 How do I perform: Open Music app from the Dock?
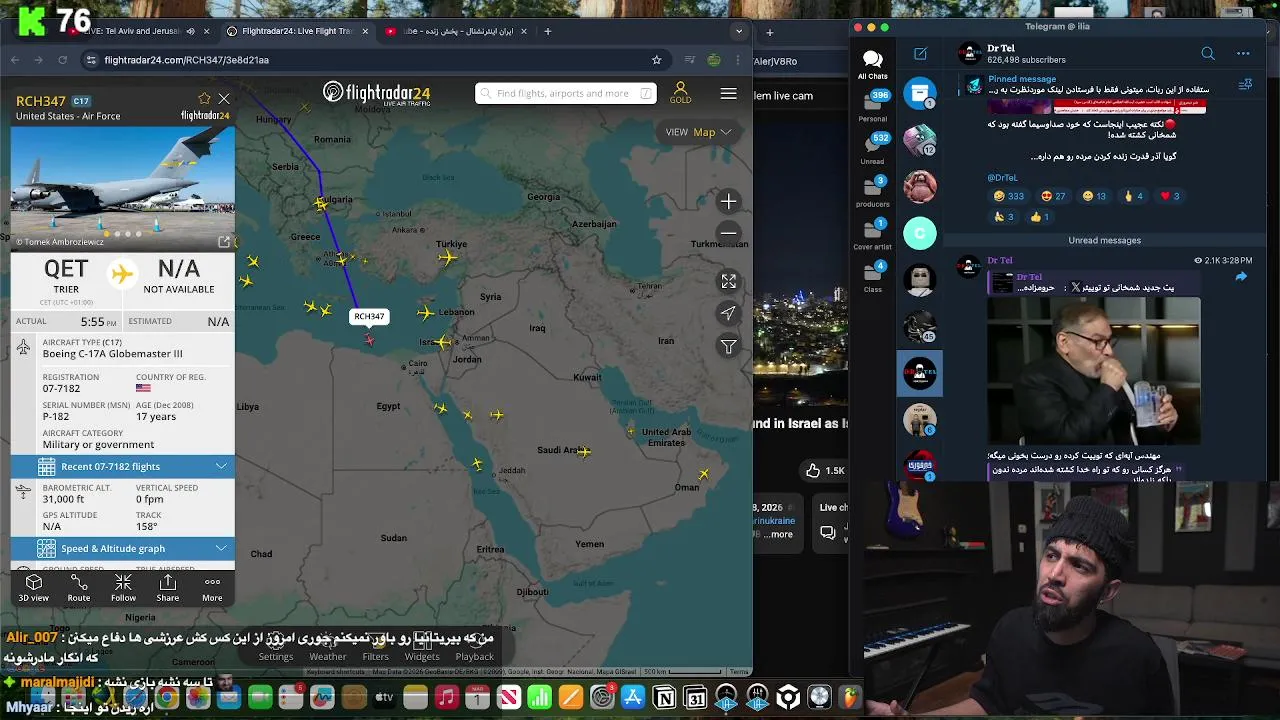point(447,698)
